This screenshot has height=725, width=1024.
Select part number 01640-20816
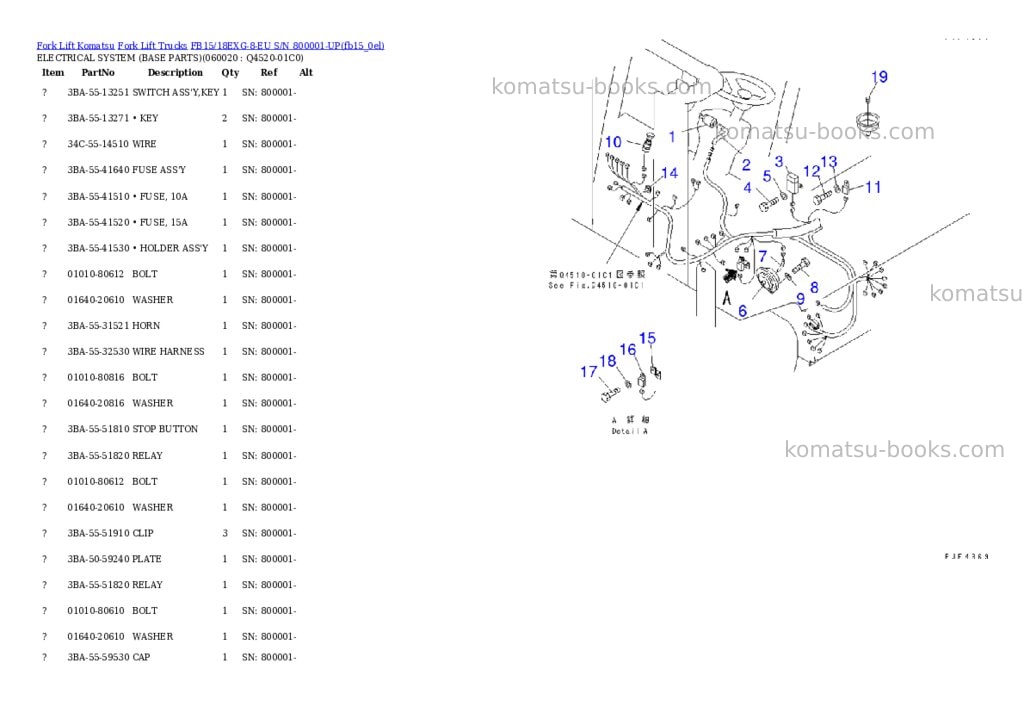(x=95, y=403)
